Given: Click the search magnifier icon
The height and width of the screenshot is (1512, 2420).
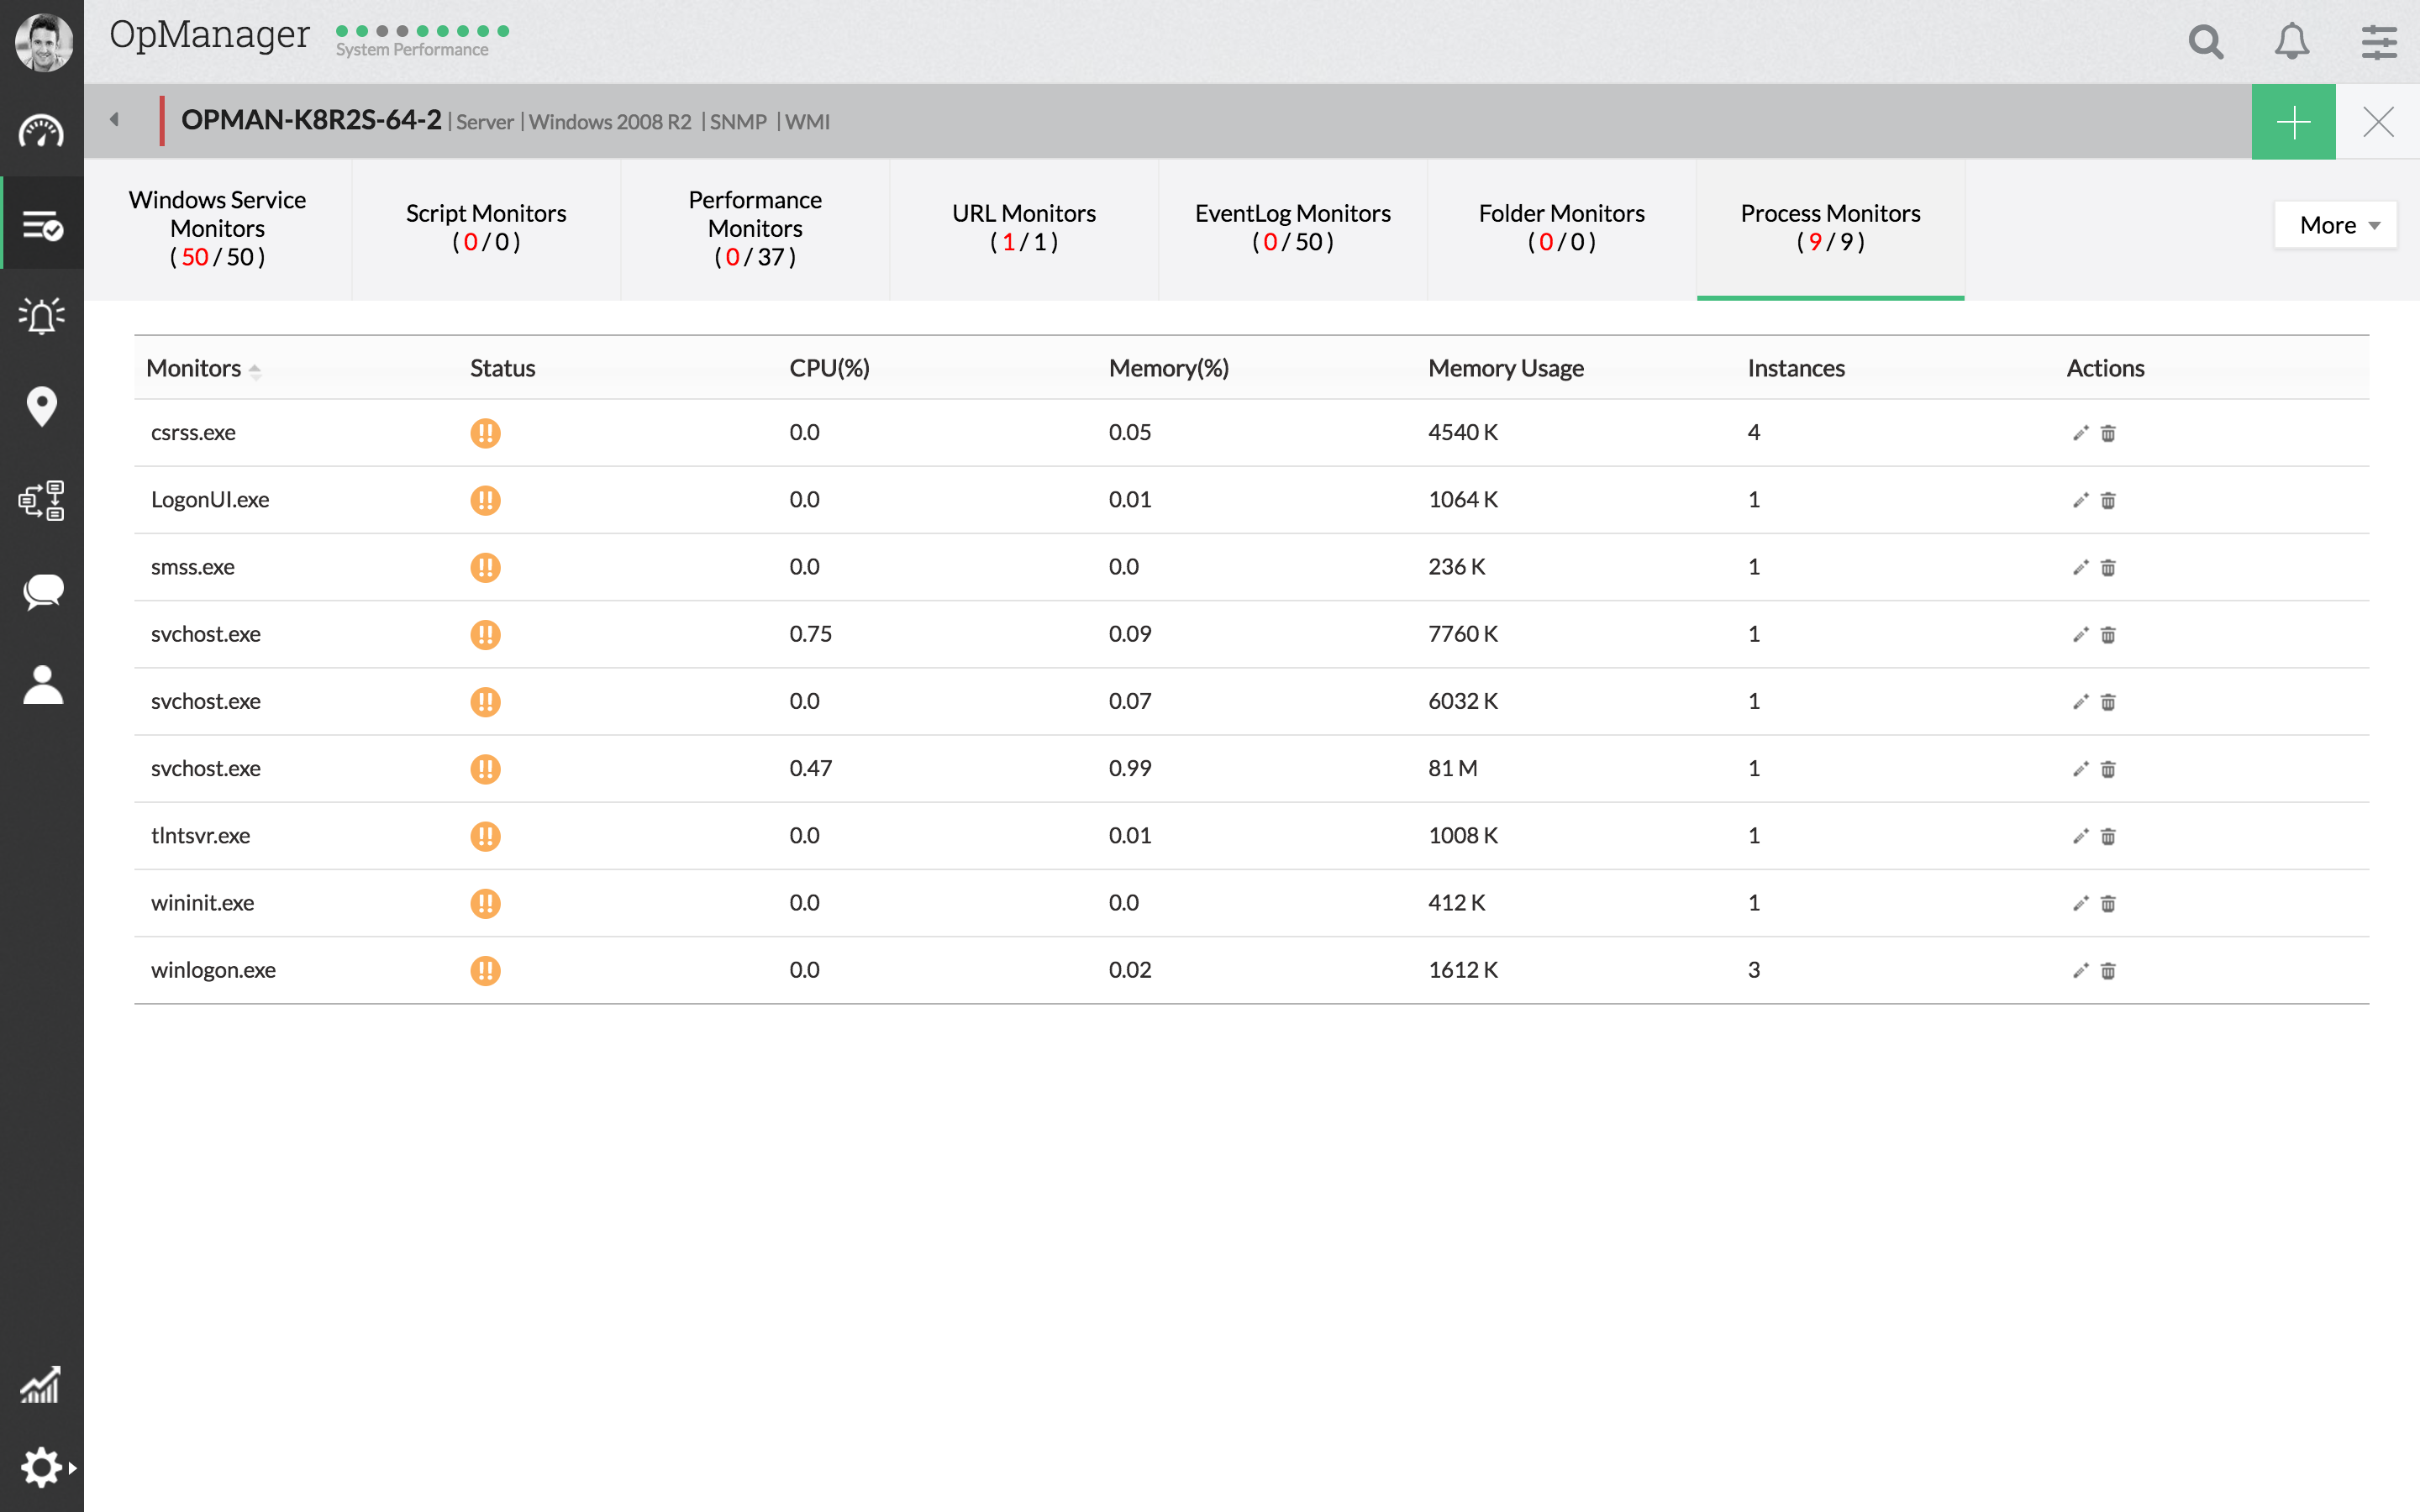Looking at the screenshot, I should point(2205,42).
